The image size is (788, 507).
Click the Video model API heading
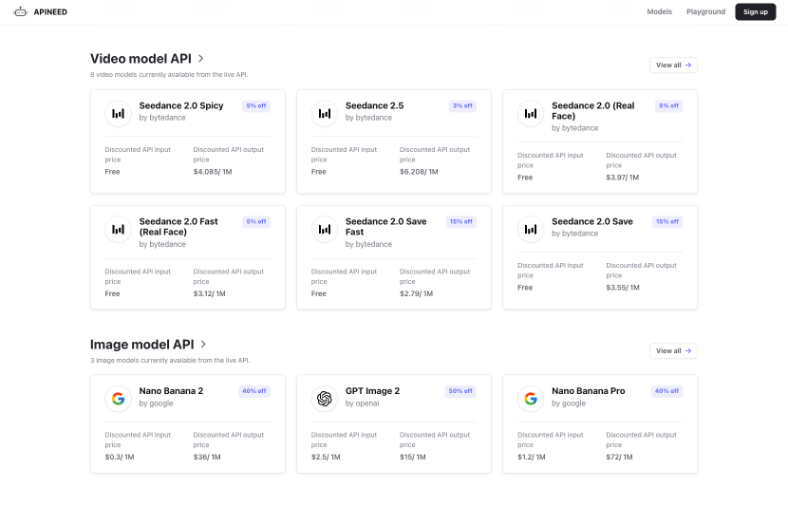pos(141,58)
